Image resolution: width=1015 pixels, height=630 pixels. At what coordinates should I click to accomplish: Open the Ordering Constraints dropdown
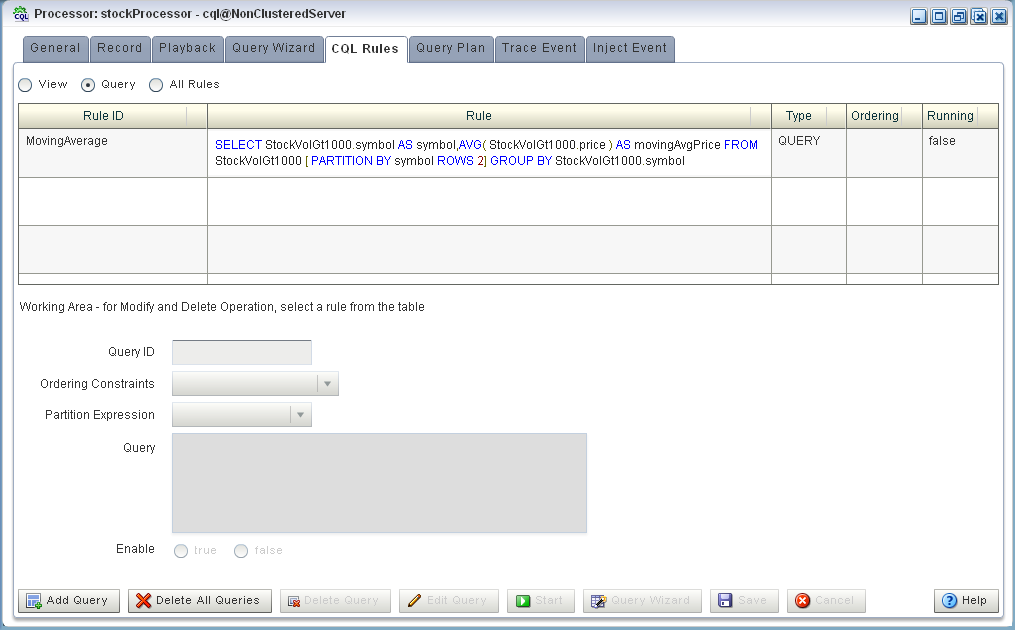point(329,383)
